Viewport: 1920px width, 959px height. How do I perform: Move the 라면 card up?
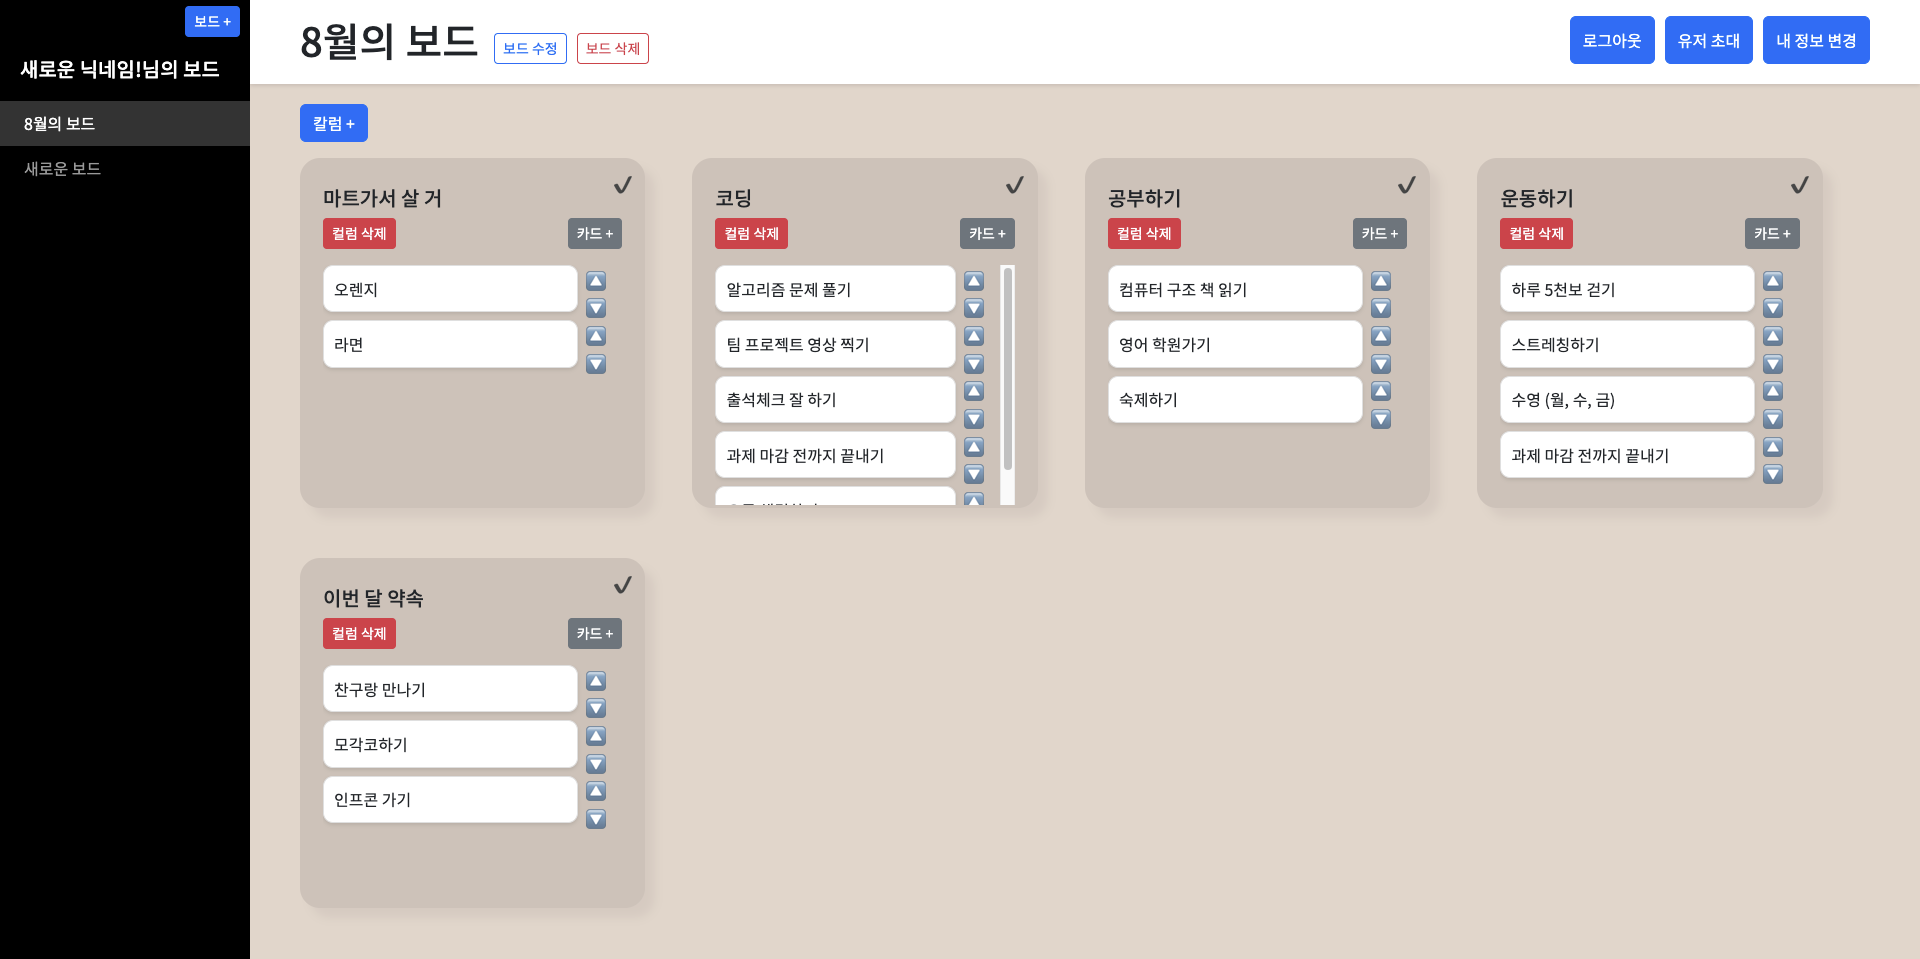[x=596, y=336]
